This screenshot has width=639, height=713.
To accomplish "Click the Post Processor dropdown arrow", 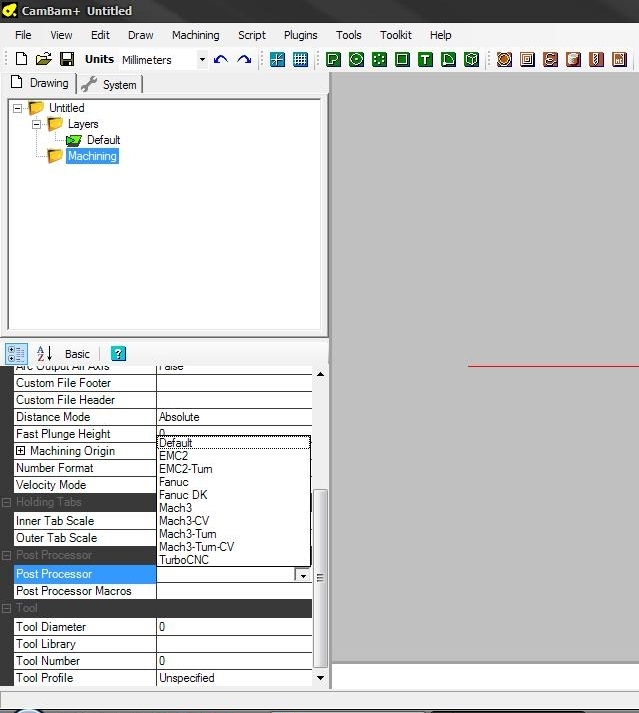I will pos(302,575).
